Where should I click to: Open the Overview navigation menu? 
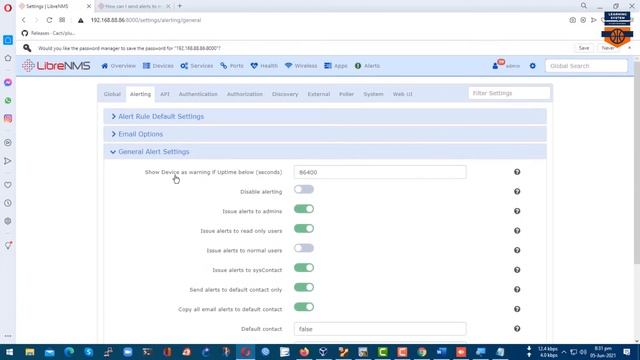118,66
